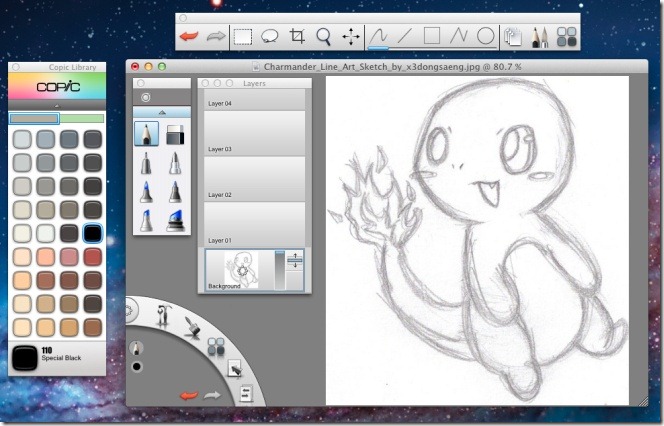Collapse the Copic Library panel triangle
This screenshot has height=426, width=664.
pyautogui.click(x=56, y=105)
